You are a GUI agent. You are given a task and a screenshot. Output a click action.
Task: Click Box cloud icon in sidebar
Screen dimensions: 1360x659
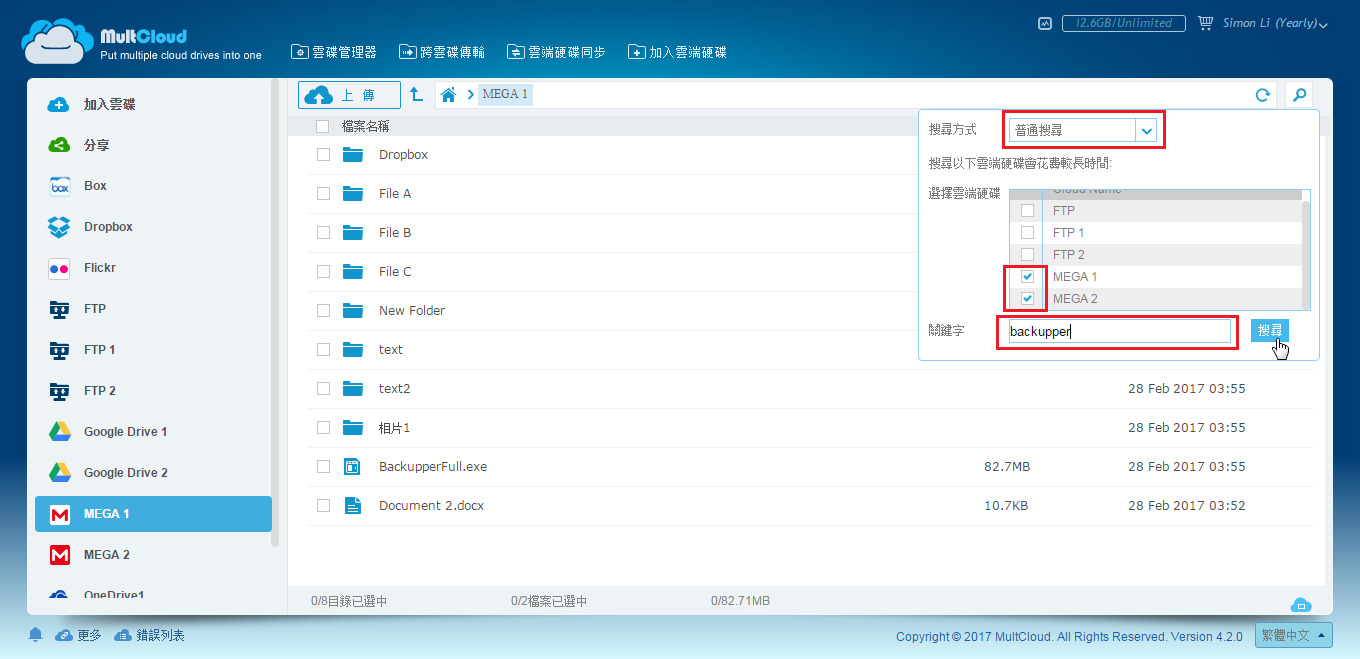point(60,186)
